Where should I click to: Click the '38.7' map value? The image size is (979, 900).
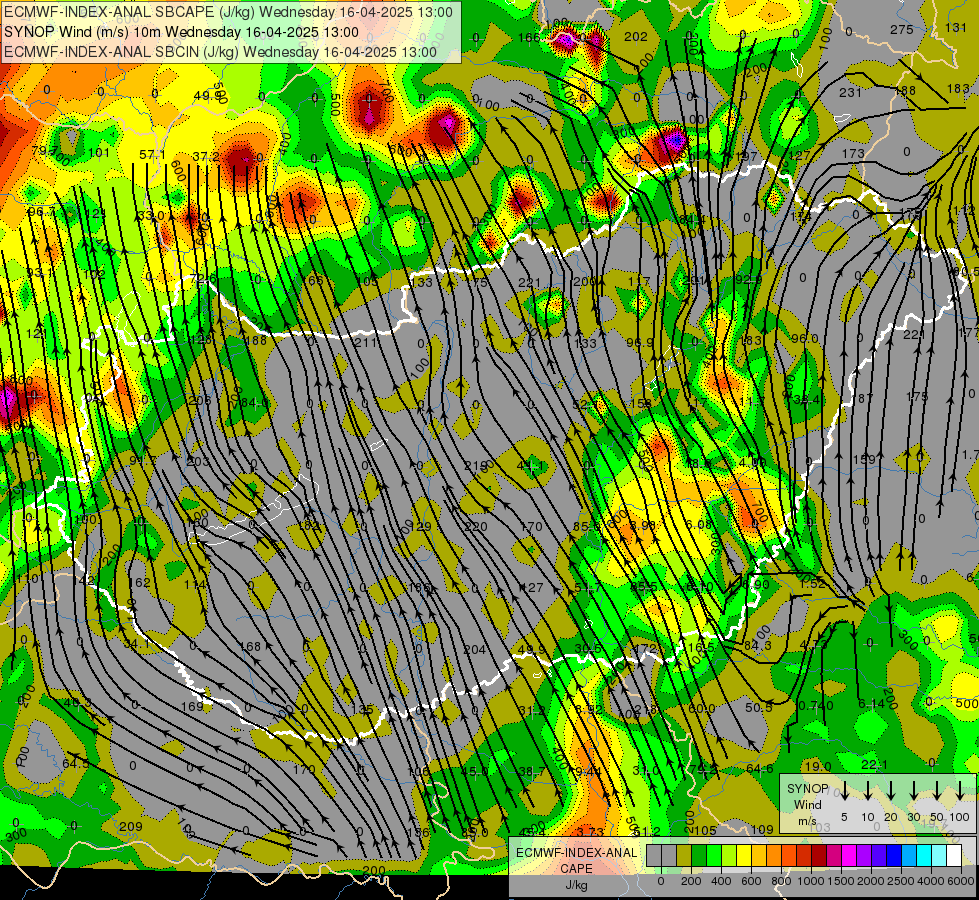[x=531, y=771]
